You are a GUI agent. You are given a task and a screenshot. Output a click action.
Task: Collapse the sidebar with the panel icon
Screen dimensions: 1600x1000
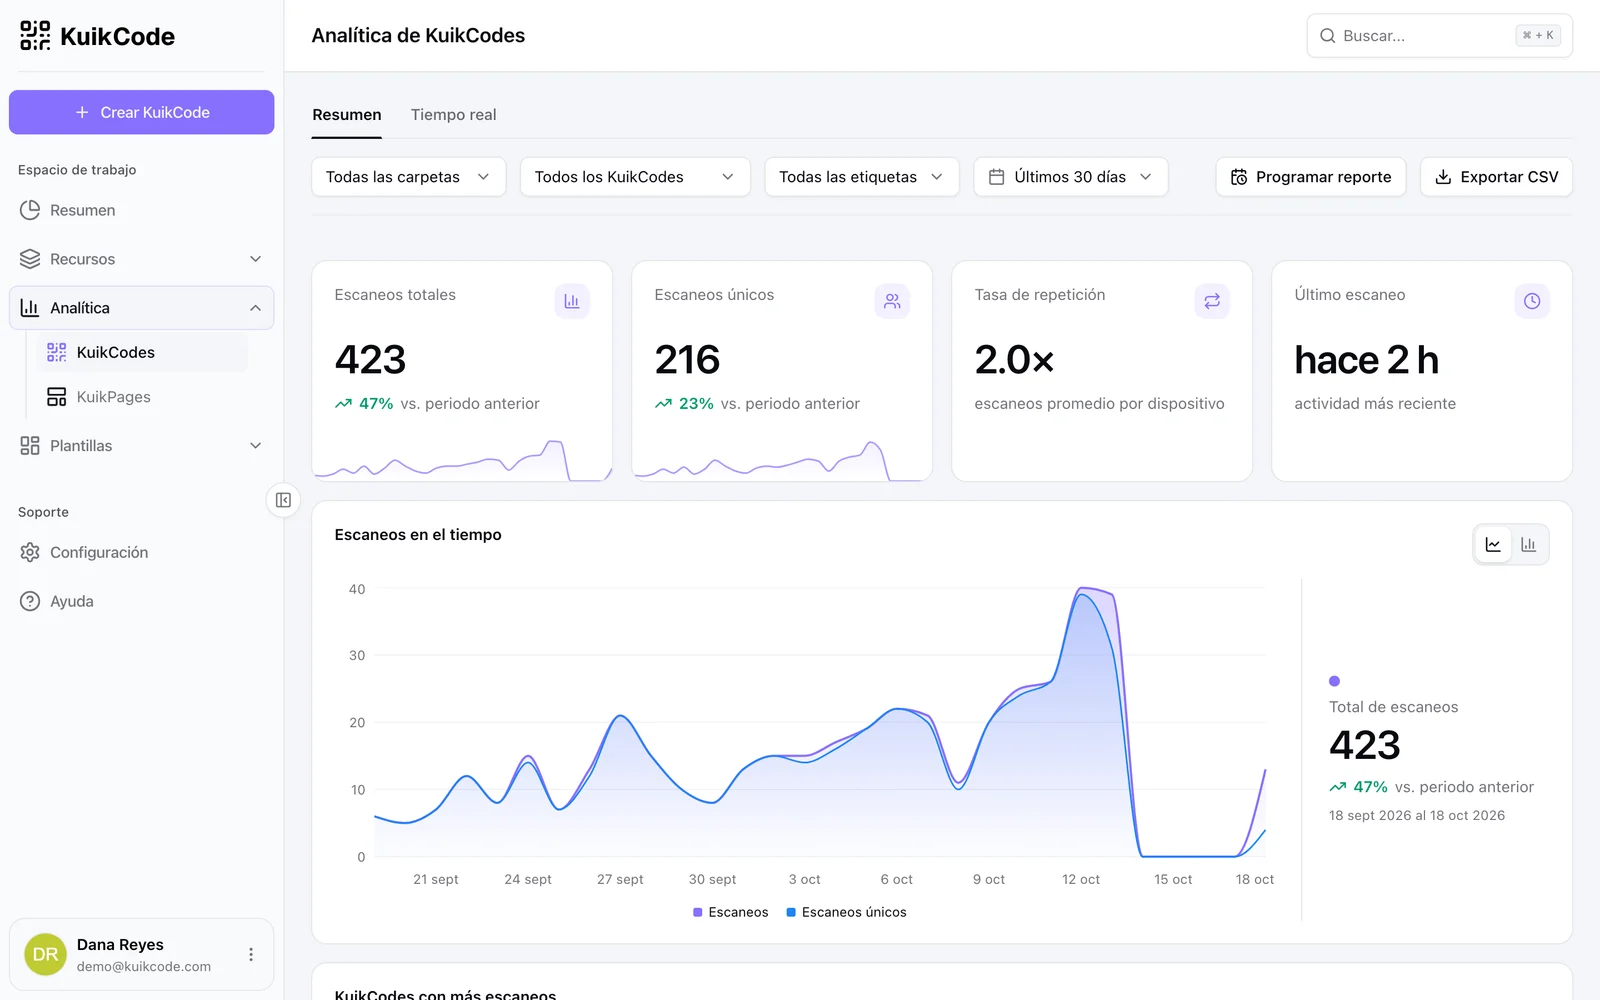click(283, 500)
